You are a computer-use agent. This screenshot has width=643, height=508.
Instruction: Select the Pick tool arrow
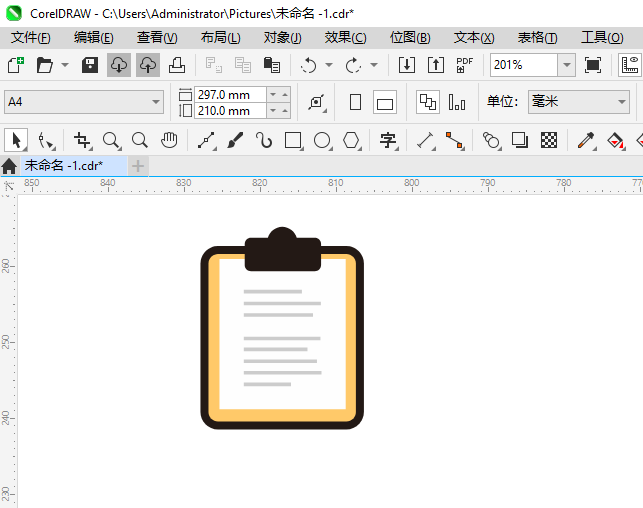(x=16, y=141)
